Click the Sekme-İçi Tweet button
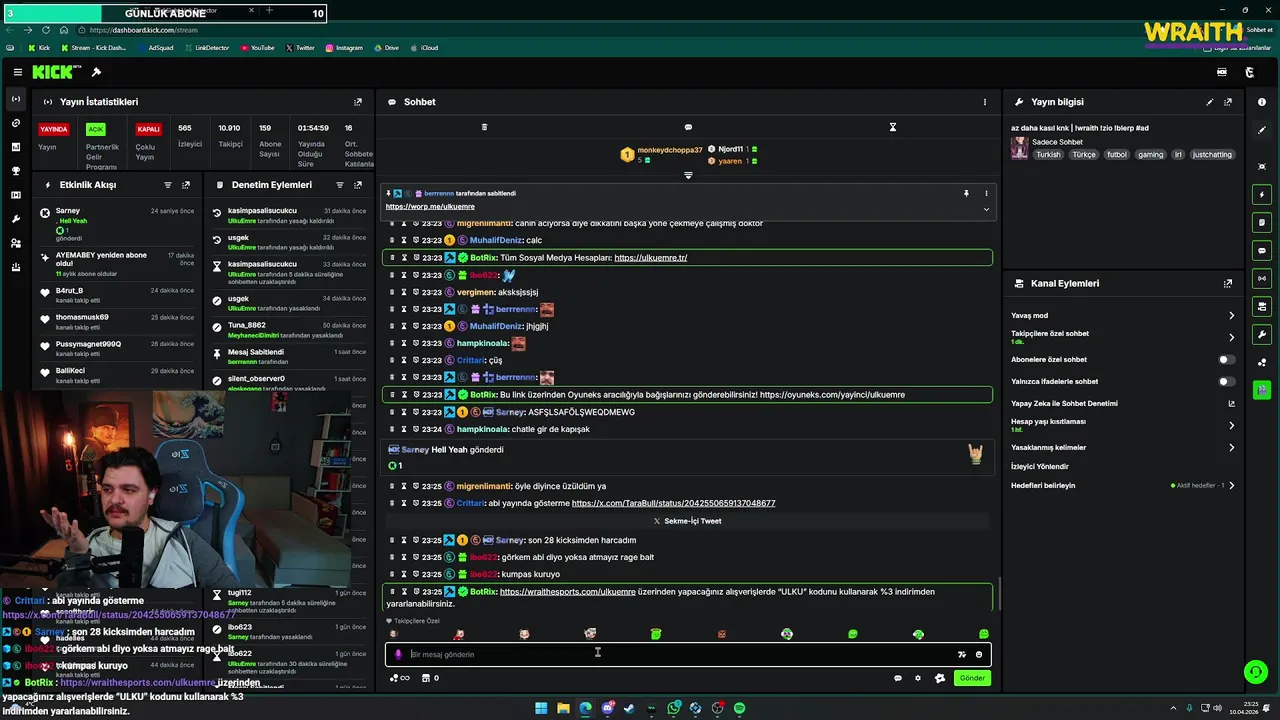1280x720 pixels. (x=688, y=521)
